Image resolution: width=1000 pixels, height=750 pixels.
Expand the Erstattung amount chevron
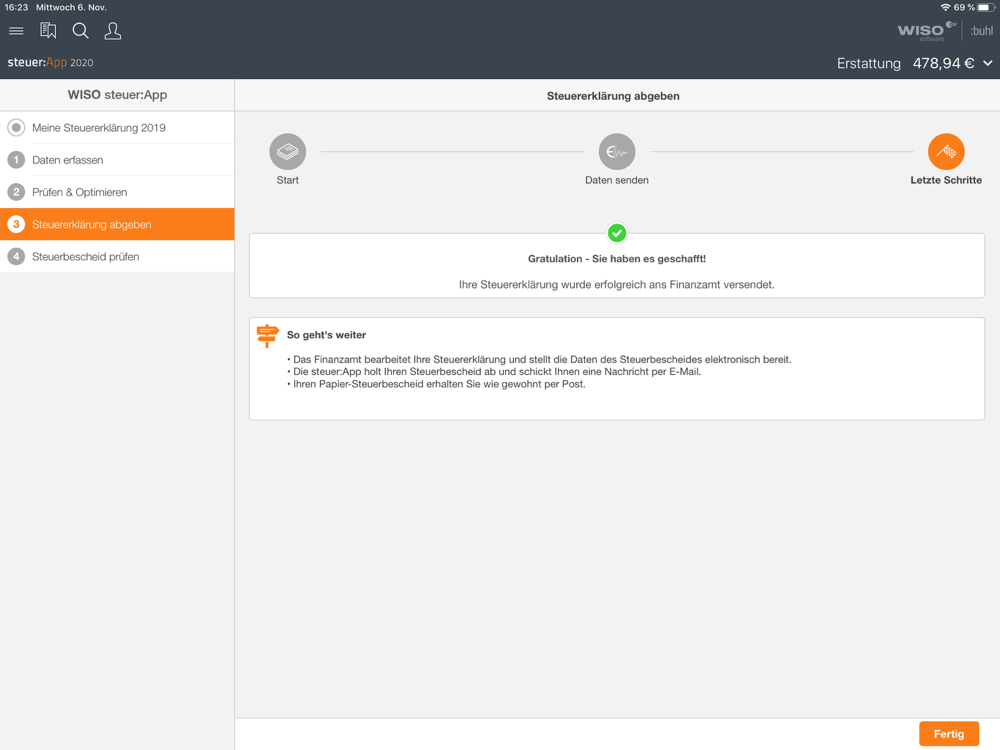(987, 63)
